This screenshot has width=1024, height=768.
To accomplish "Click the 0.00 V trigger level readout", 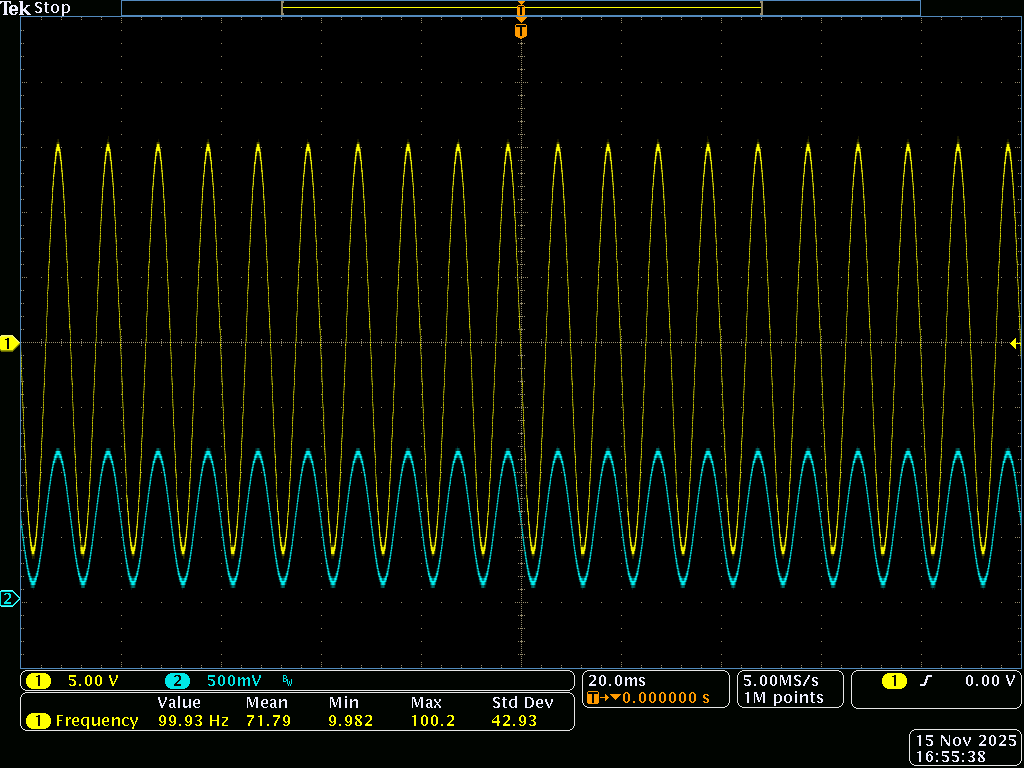I will pyautogui.click(x=990, y=681).
